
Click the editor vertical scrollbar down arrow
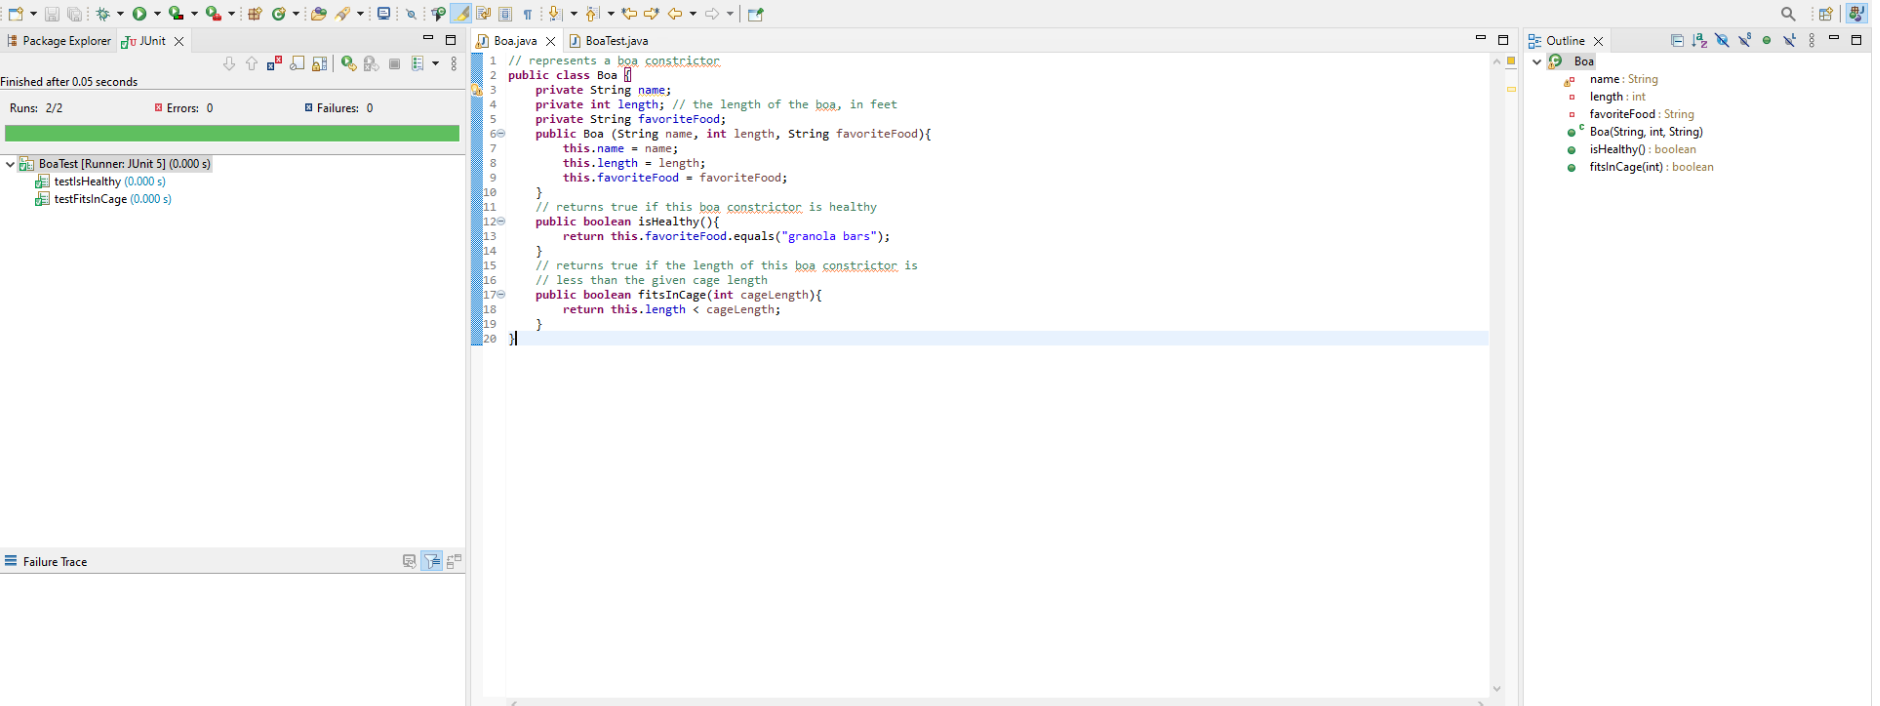[x=1497, y=688]
